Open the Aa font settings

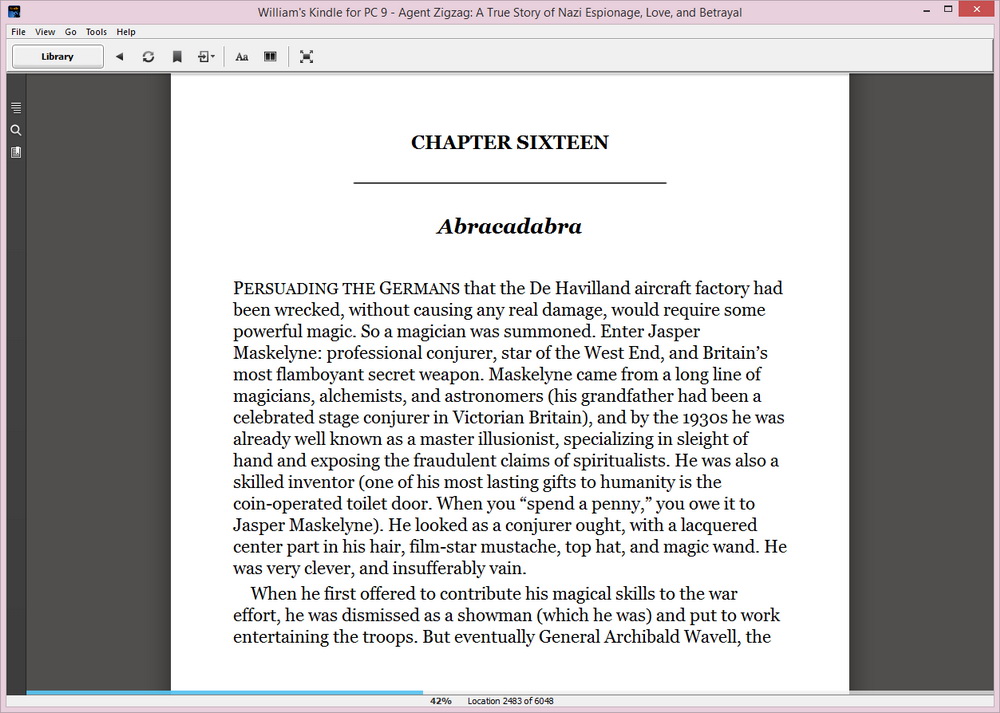(x=242, y=57)
